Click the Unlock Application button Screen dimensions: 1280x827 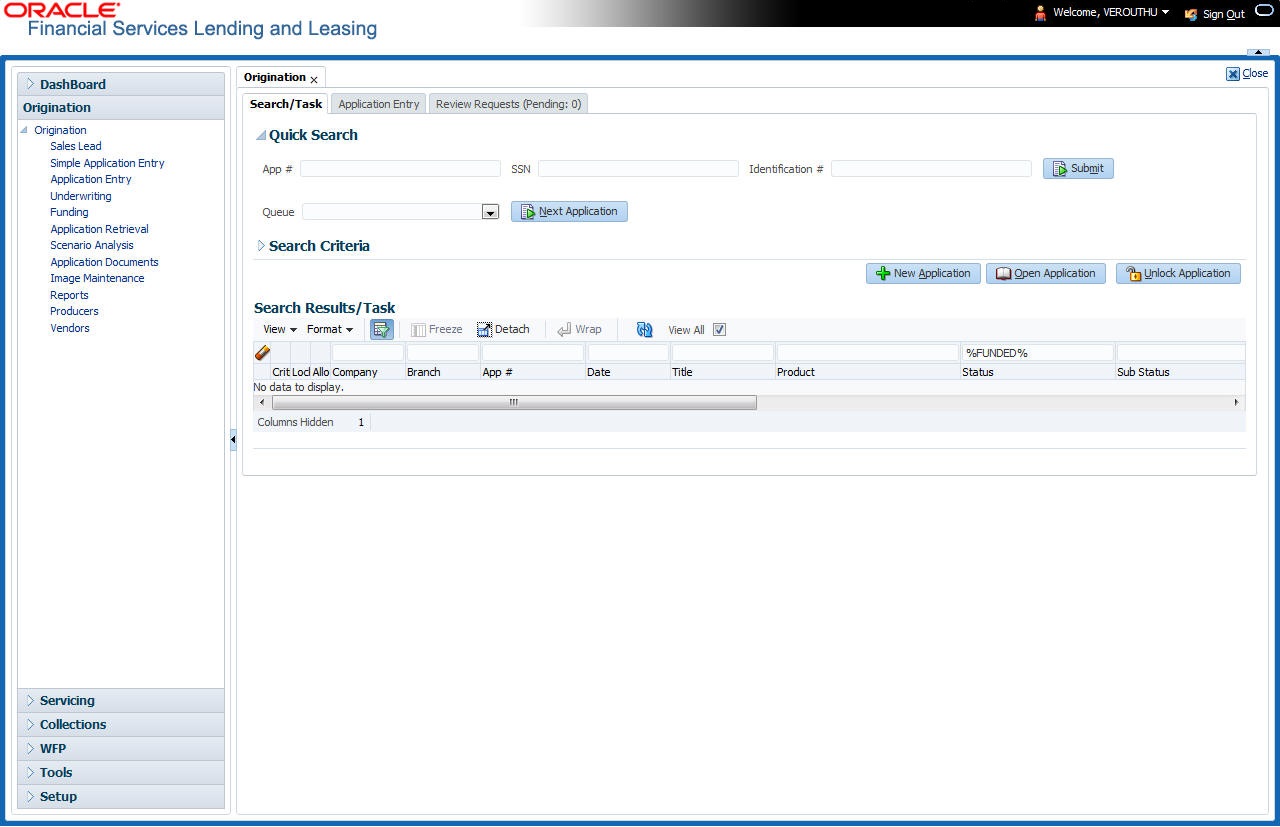(1178, 273)
